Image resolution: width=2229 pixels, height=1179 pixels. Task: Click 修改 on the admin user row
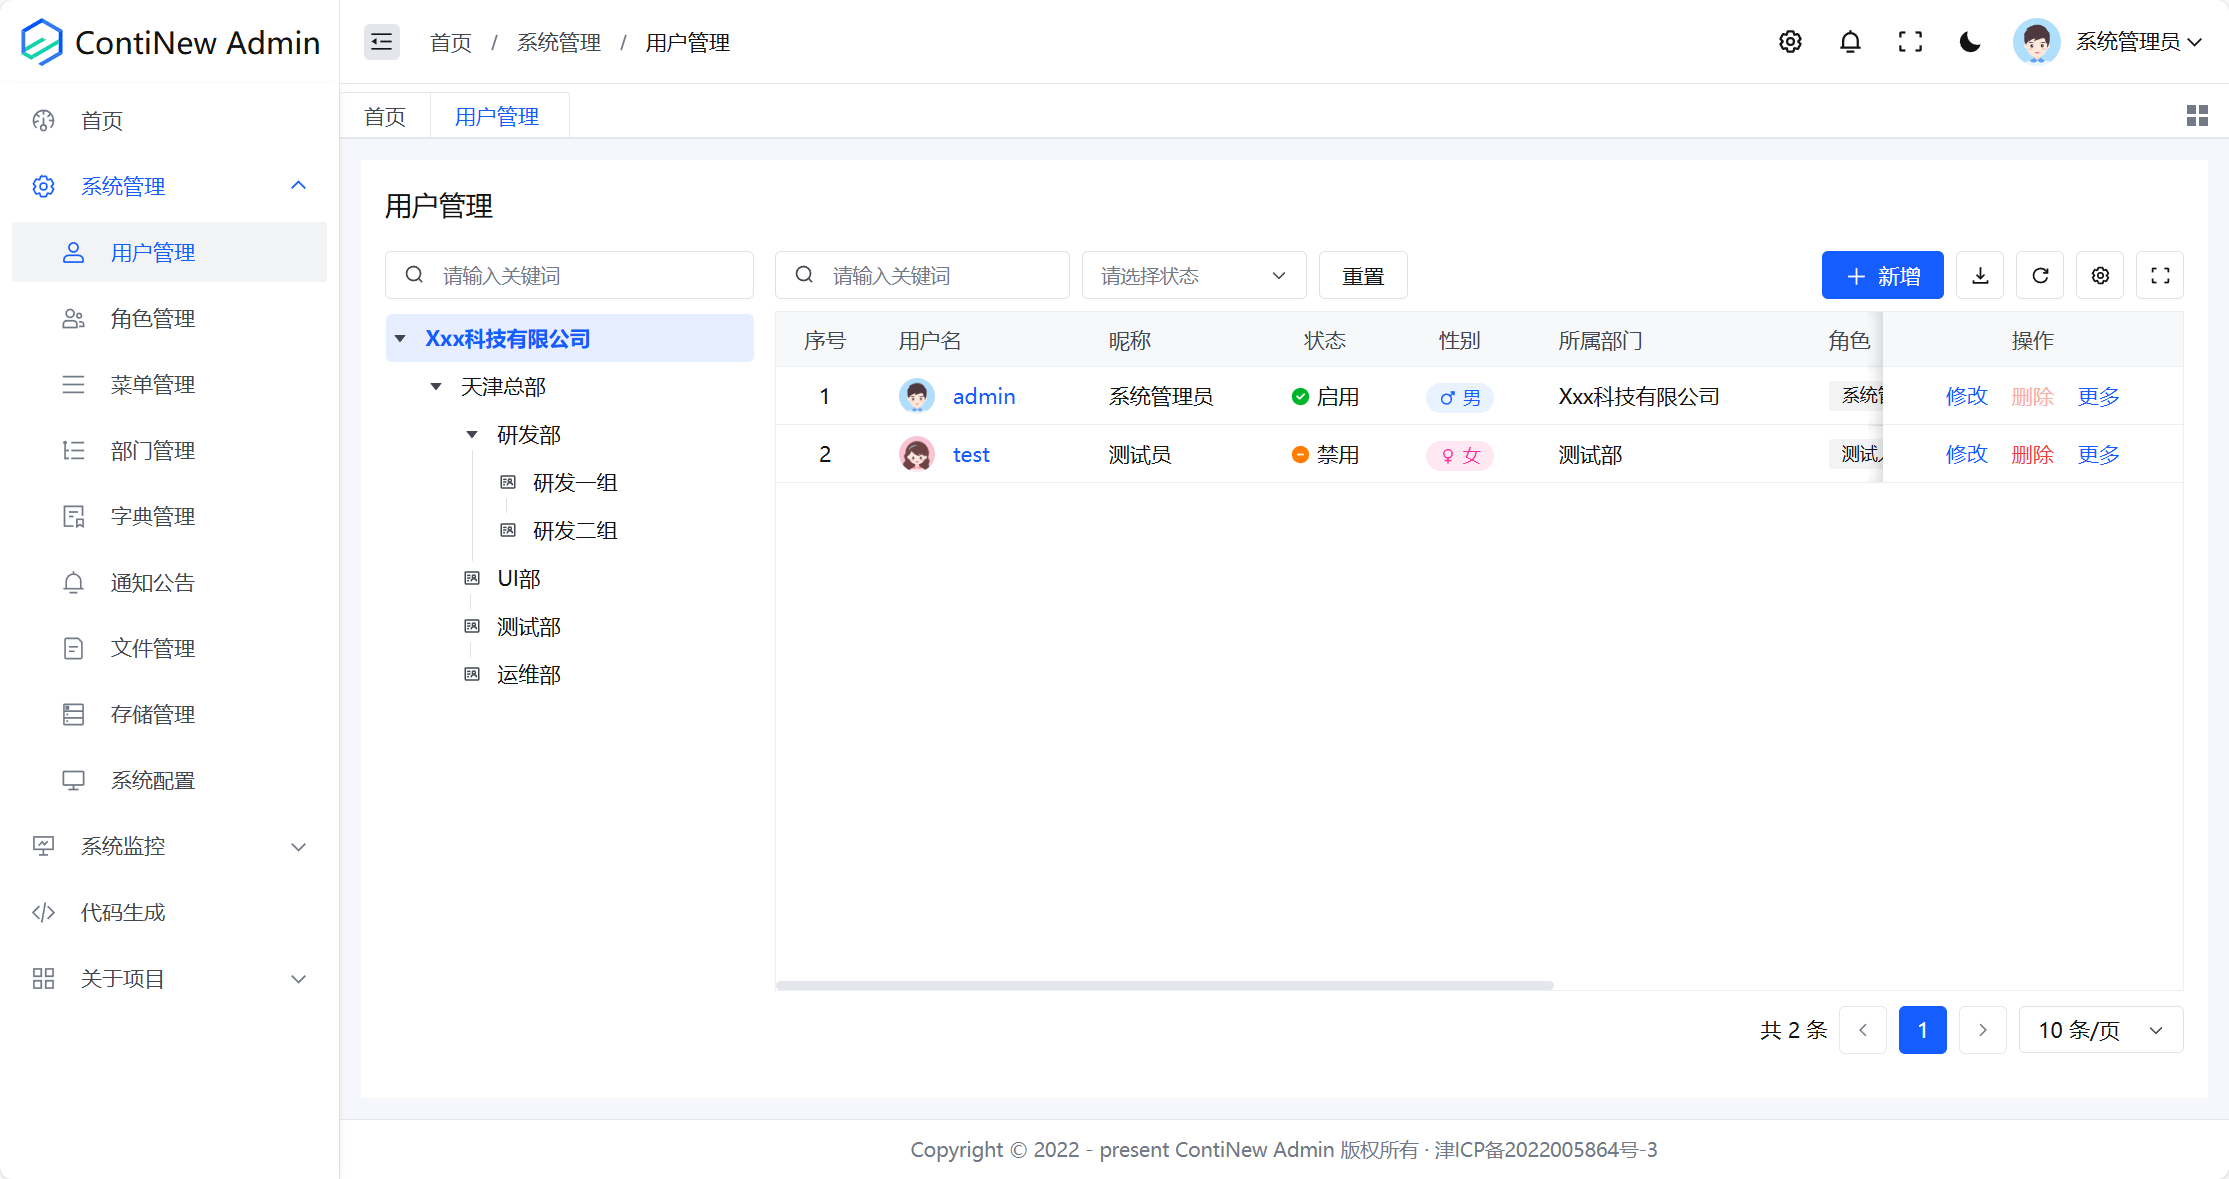pos(1966,396)
